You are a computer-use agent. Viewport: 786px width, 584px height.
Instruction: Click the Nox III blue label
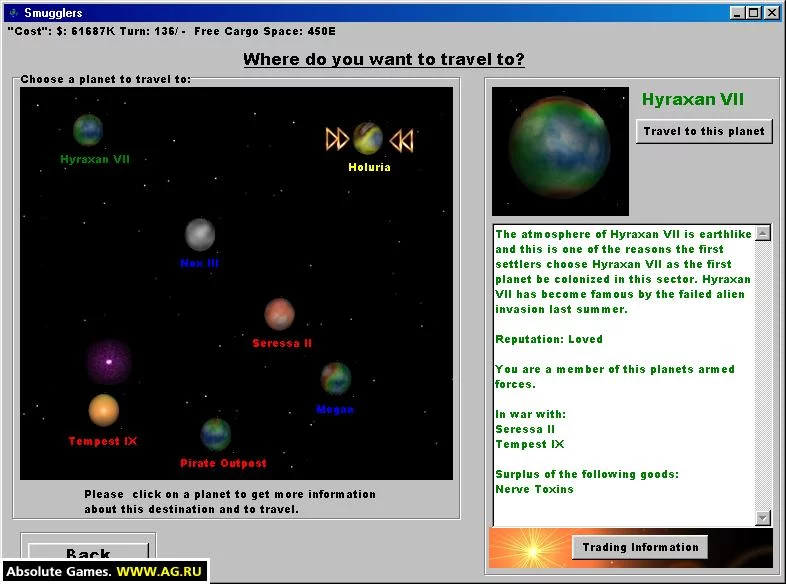tap(199, 264)
